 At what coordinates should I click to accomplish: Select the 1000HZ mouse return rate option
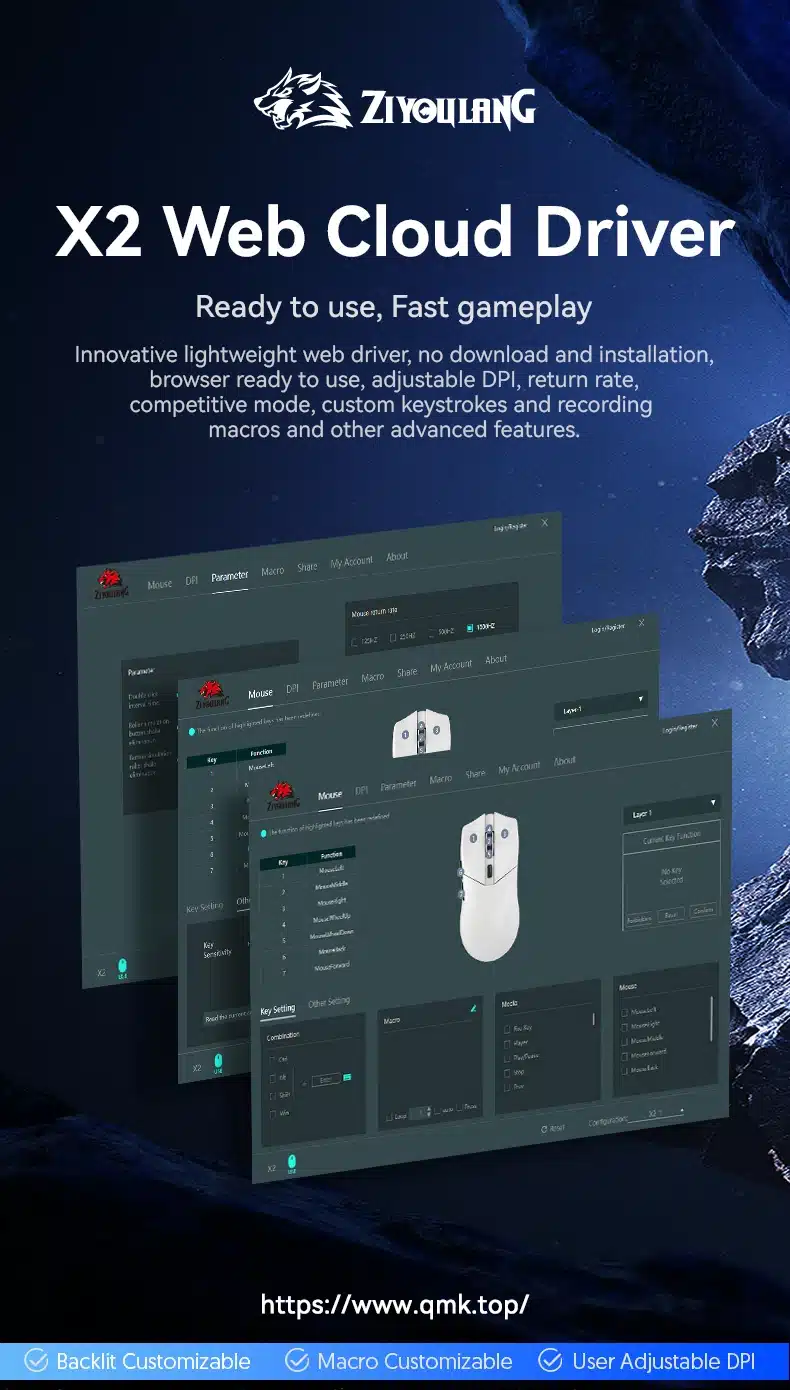(x=470, y=628)
